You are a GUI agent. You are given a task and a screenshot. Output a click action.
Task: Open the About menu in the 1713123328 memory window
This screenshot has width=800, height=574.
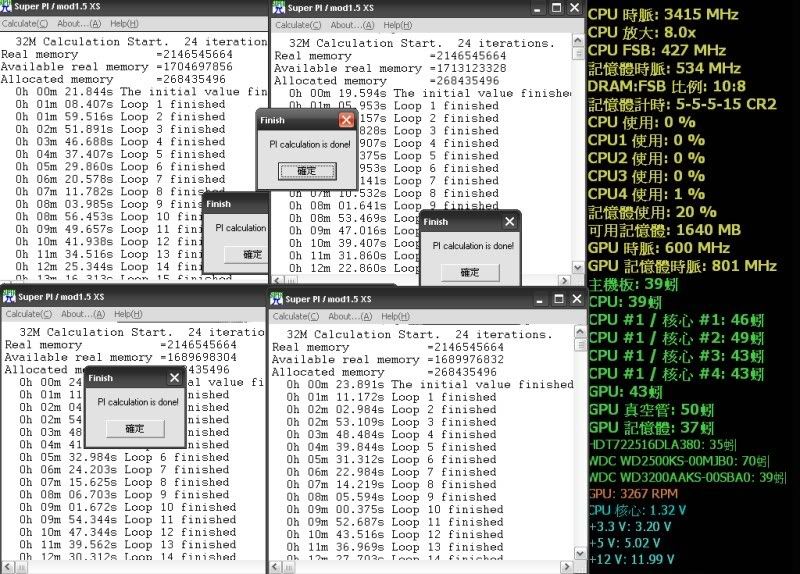[352, 25]
